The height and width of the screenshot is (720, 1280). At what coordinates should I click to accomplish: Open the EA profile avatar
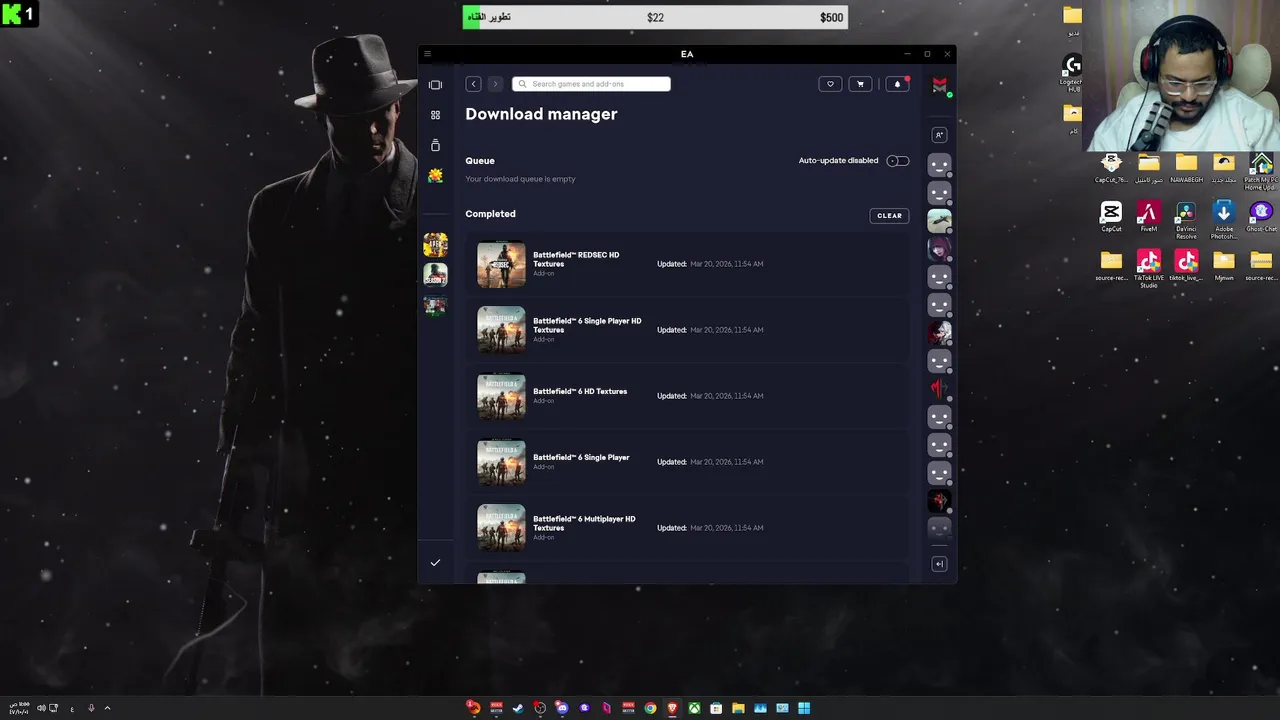click(939, 86)
